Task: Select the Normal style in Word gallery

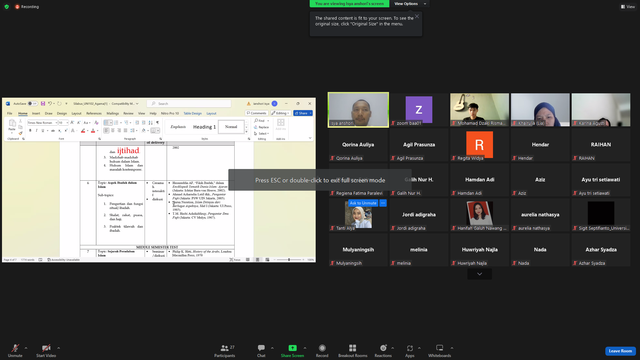Action: (x=231, y=127)
